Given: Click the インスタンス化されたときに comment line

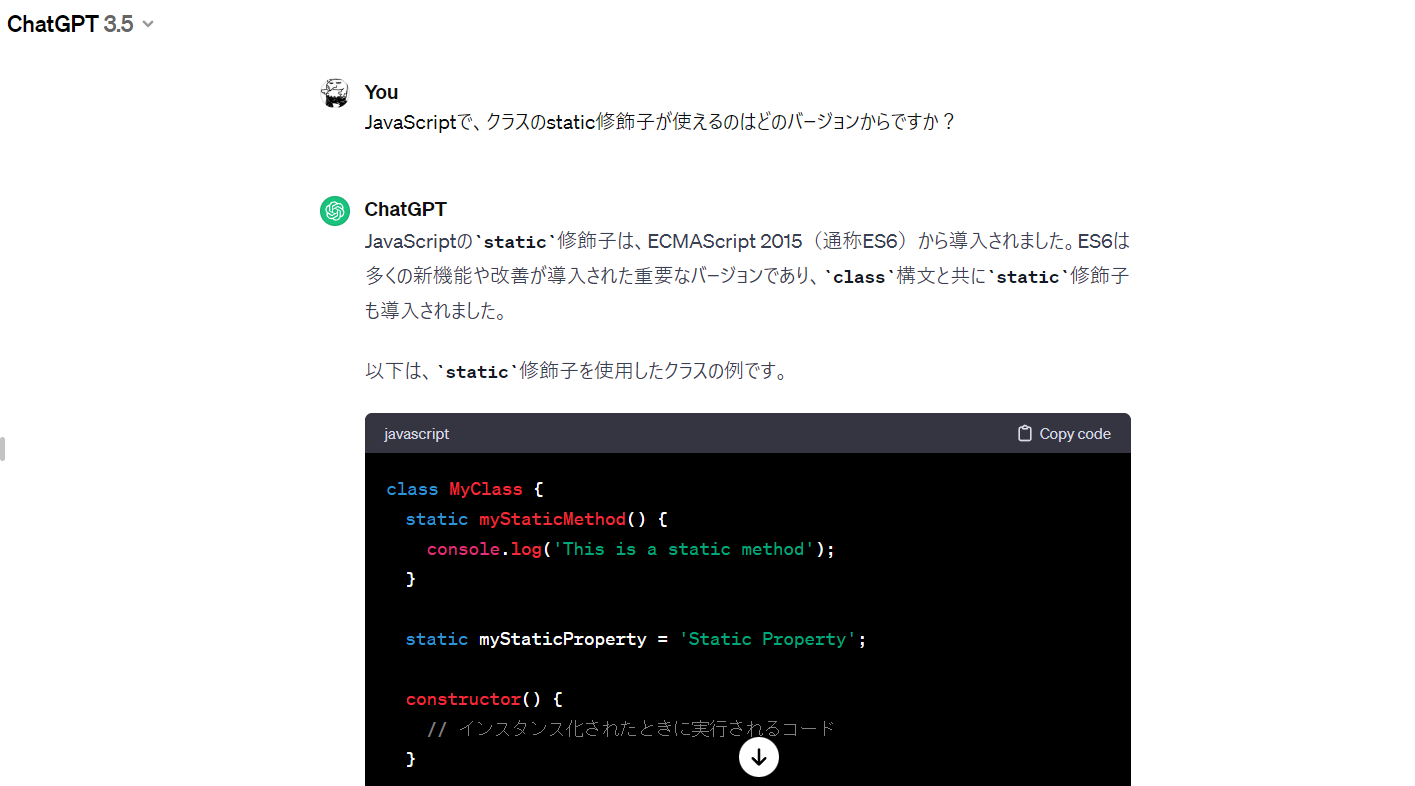Looking at the screenshot, I should click(630, 729).
